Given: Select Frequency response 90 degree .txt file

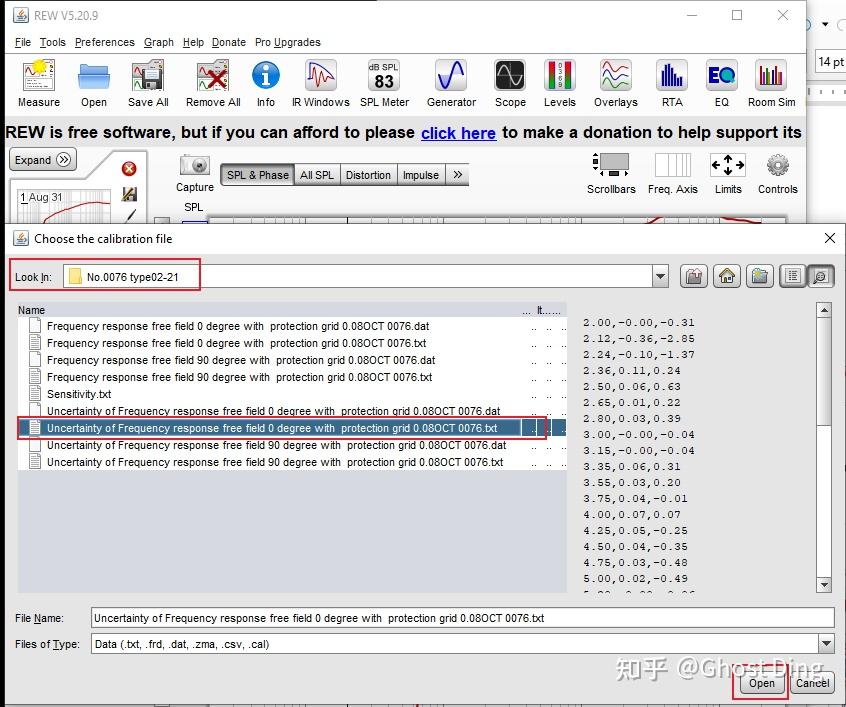Looking at the screenshot, I should [292, 377].
